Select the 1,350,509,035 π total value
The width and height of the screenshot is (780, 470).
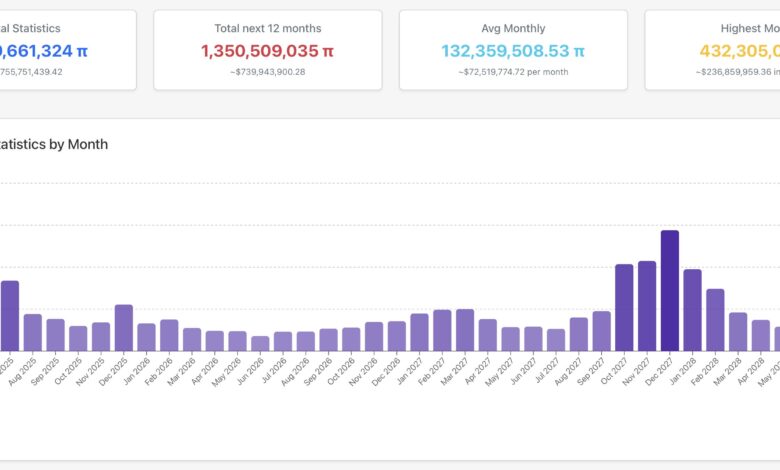(267, 50)
